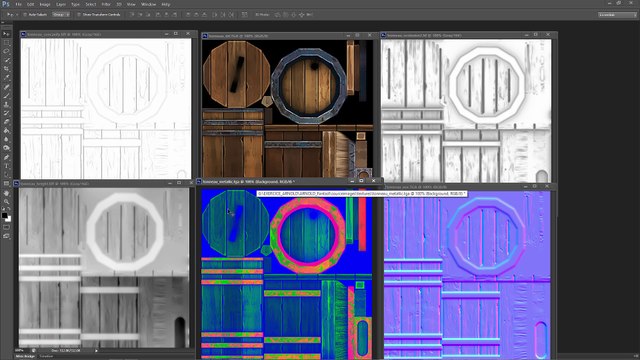Select the Crop tool

click(x=6, y=69)
